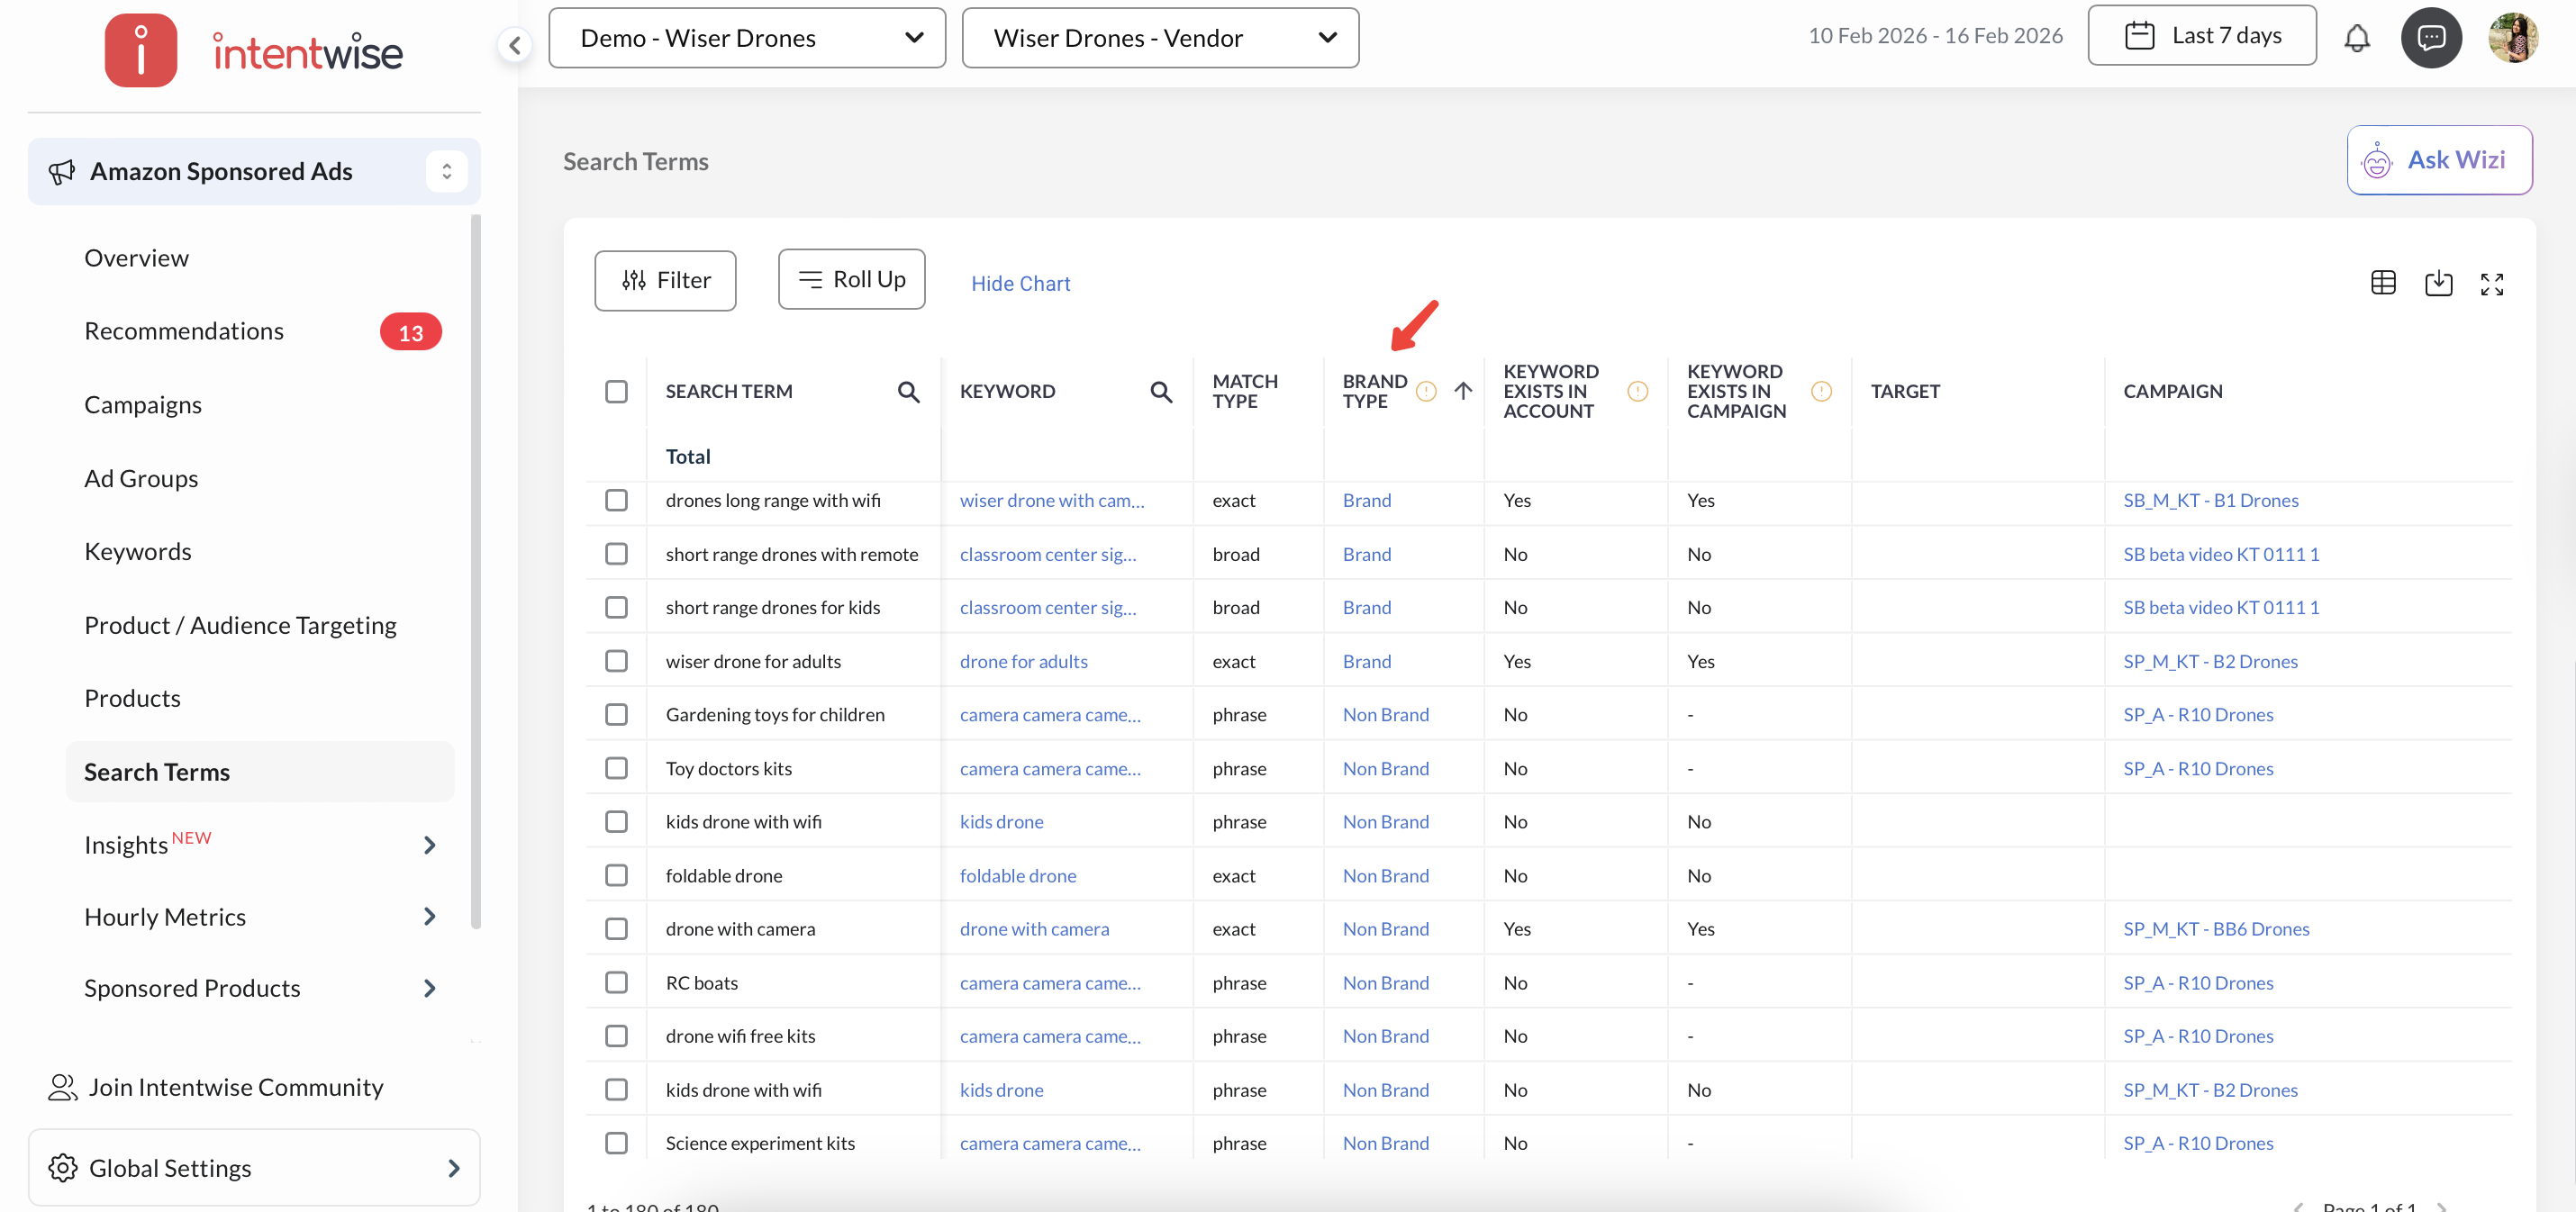
Task: Click the Brand Type info icon
Action: 1426,392
